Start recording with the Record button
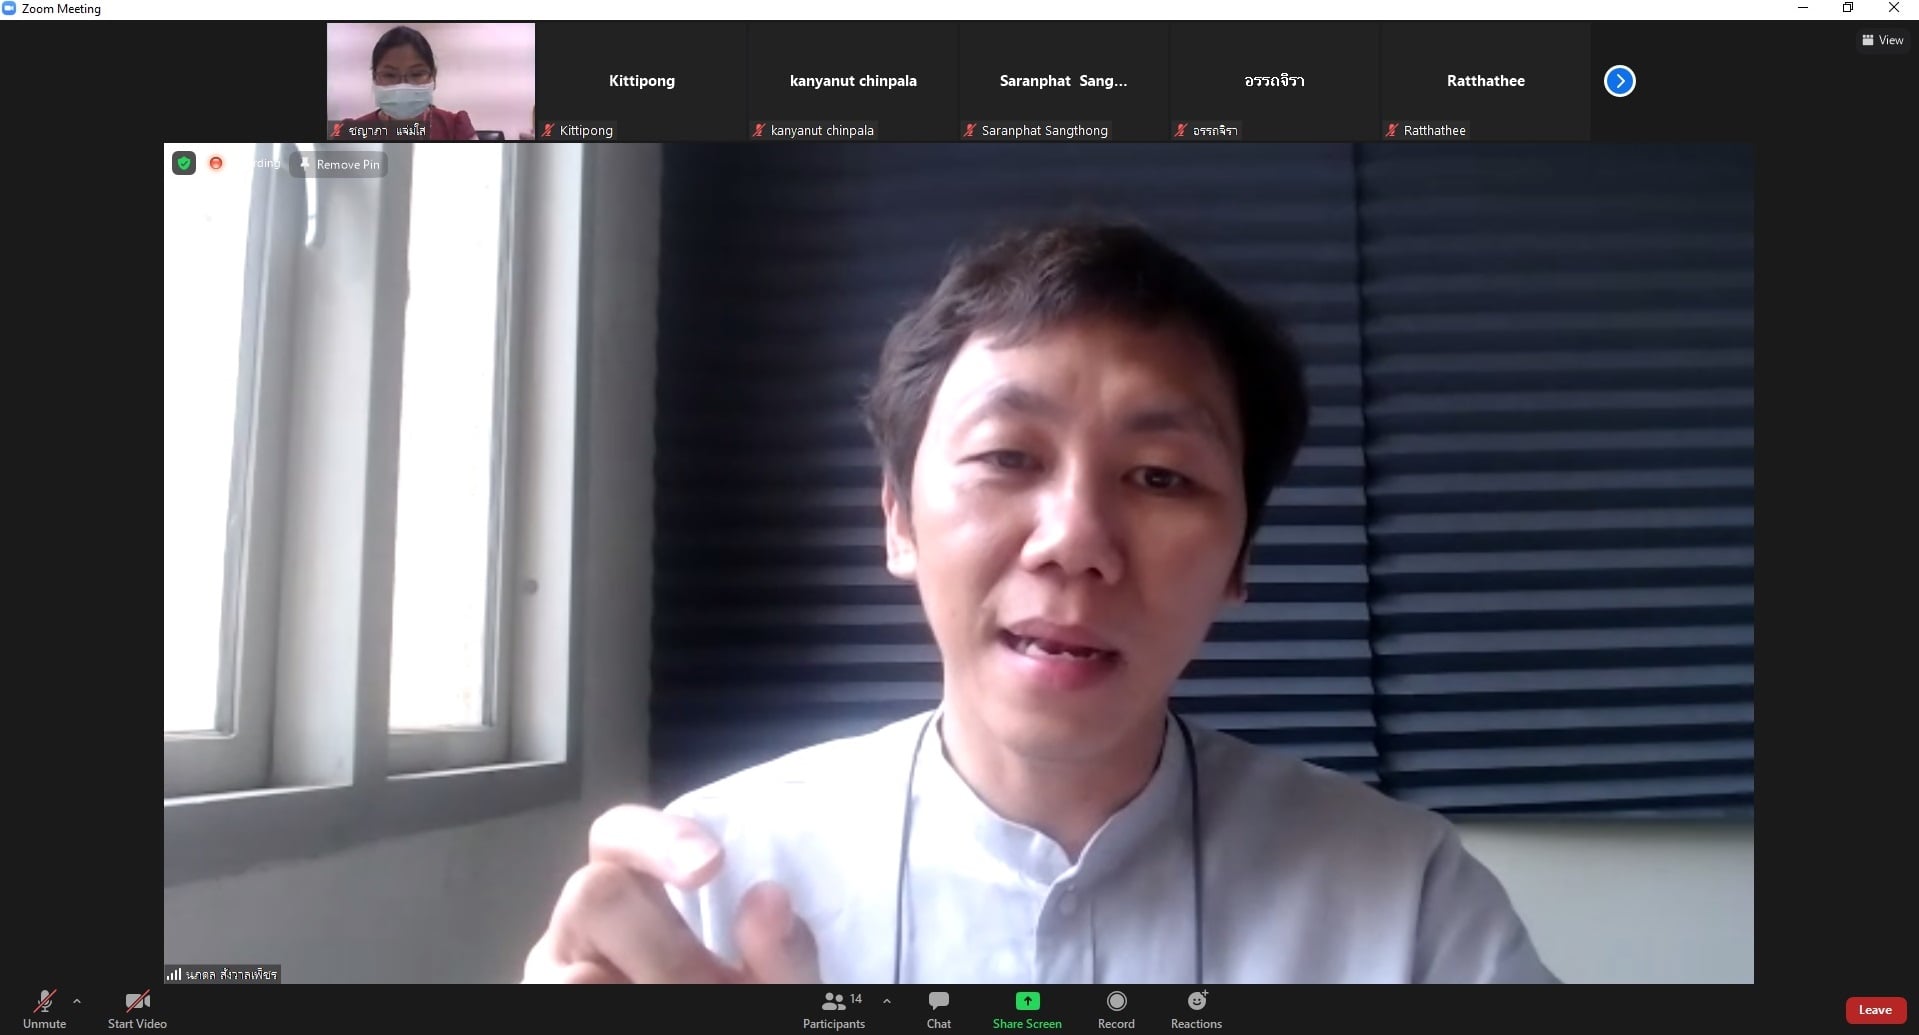 pyautogui.click(x=1116, y=1008)
